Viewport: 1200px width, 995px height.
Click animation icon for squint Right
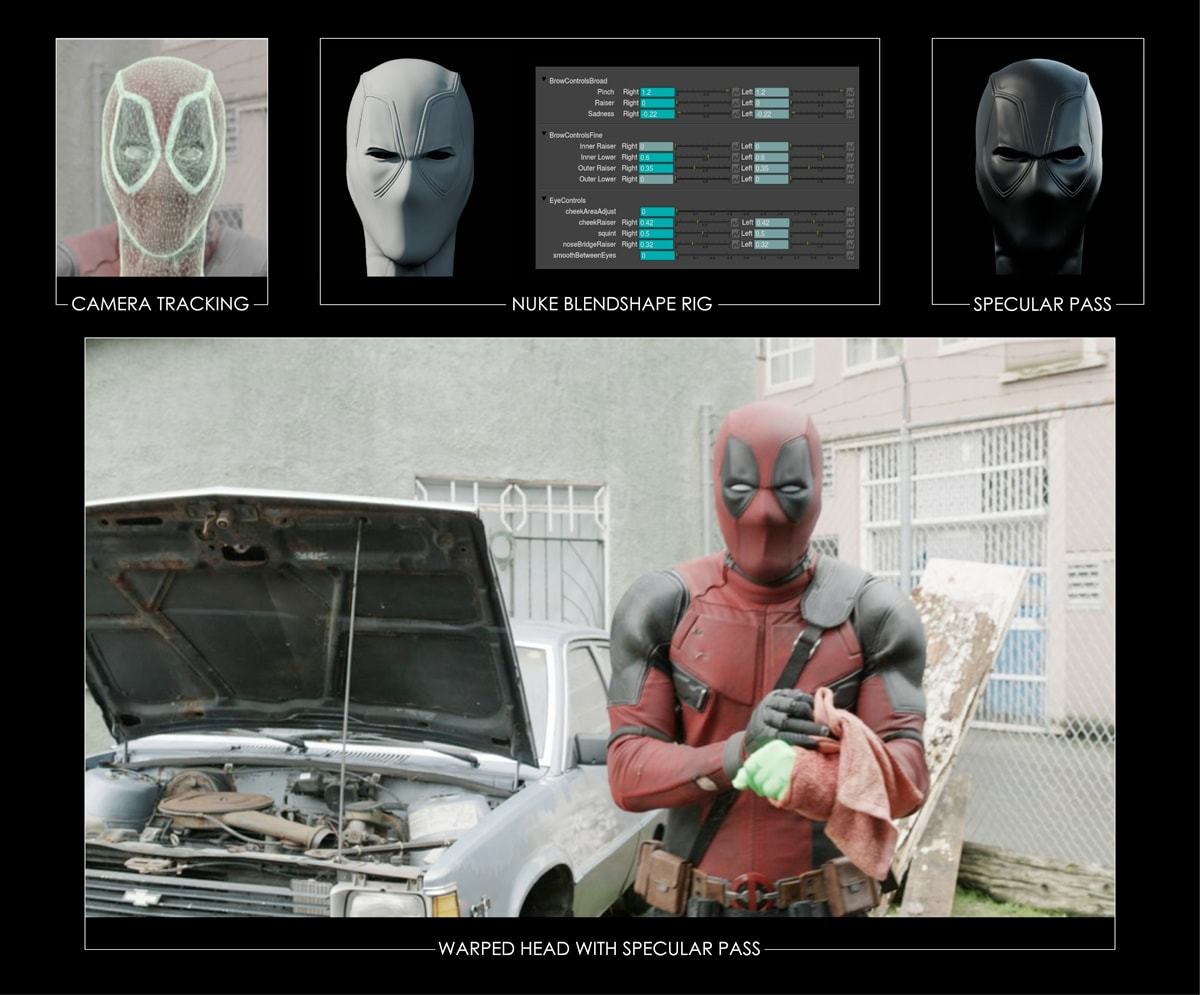(735, 233)
